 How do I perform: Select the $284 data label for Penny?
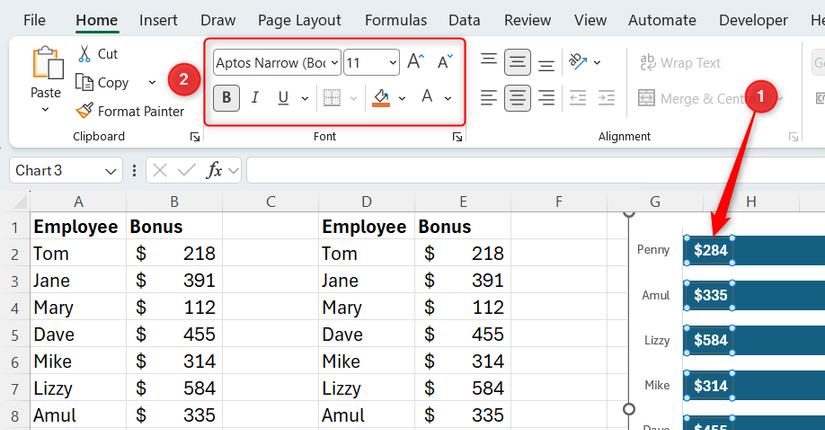point(710,250)
